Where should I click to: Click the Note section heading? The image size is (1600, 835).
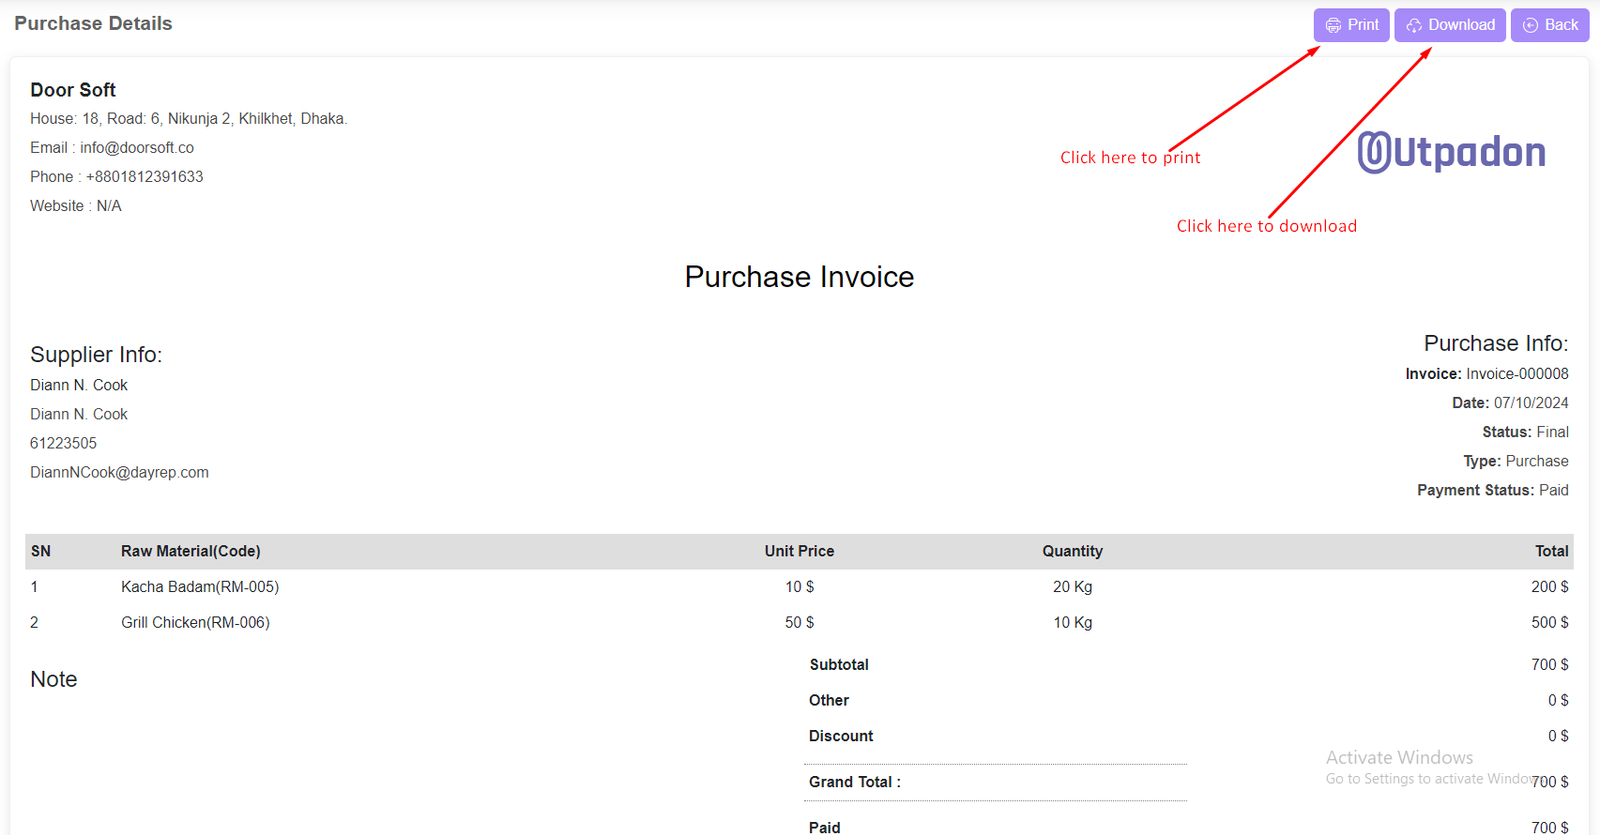pyautogui.click(x=54, y=680)
